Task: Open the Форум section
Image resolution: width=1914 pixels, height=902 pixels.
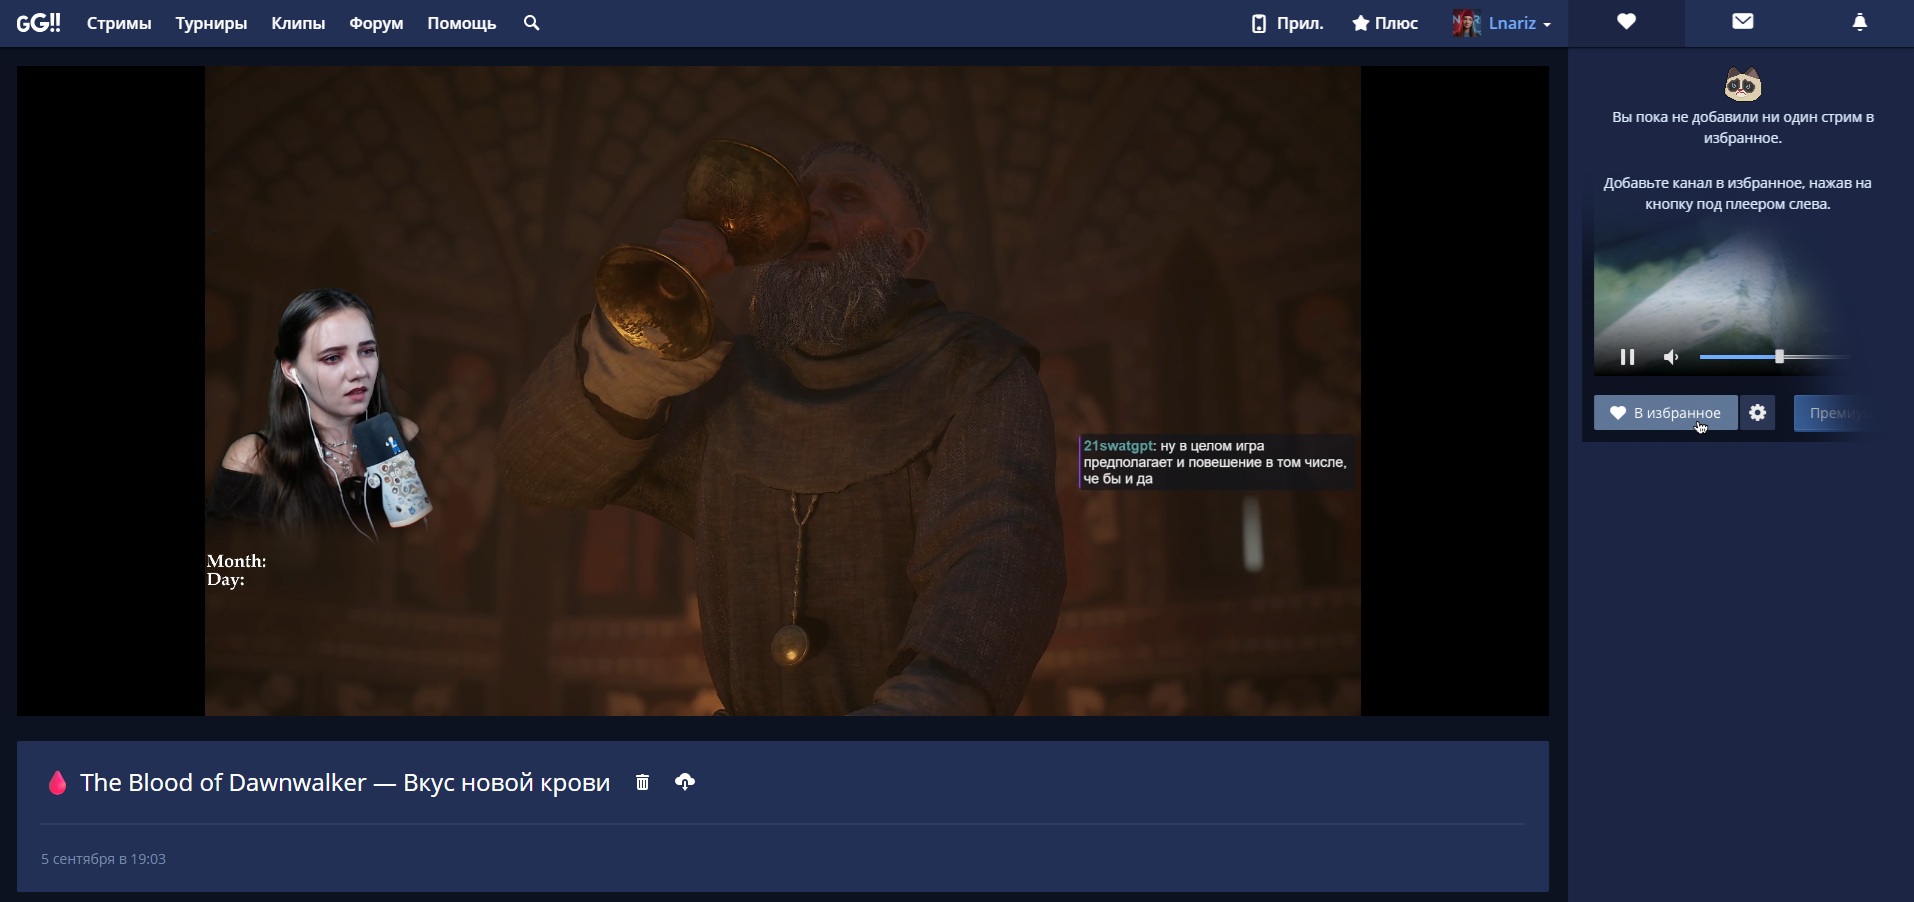Action: [376, 23]
